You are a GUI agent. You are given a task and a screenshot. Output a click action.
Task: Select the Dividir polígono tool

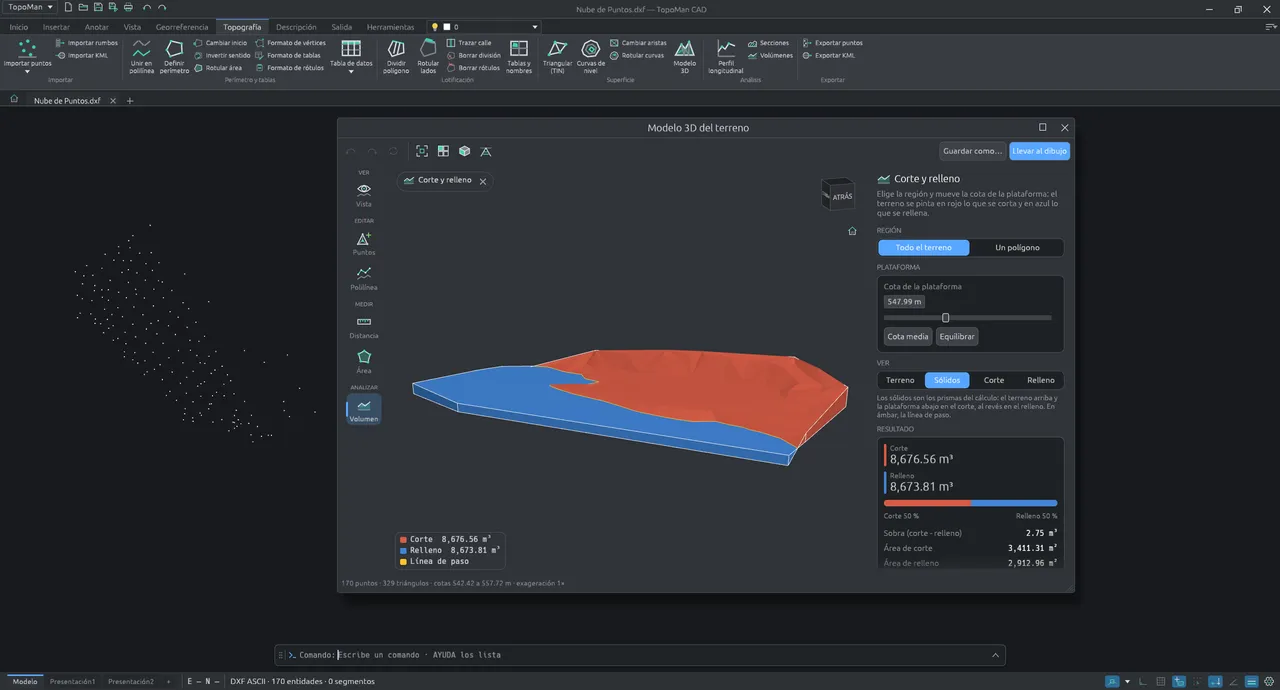pos(396,57)
